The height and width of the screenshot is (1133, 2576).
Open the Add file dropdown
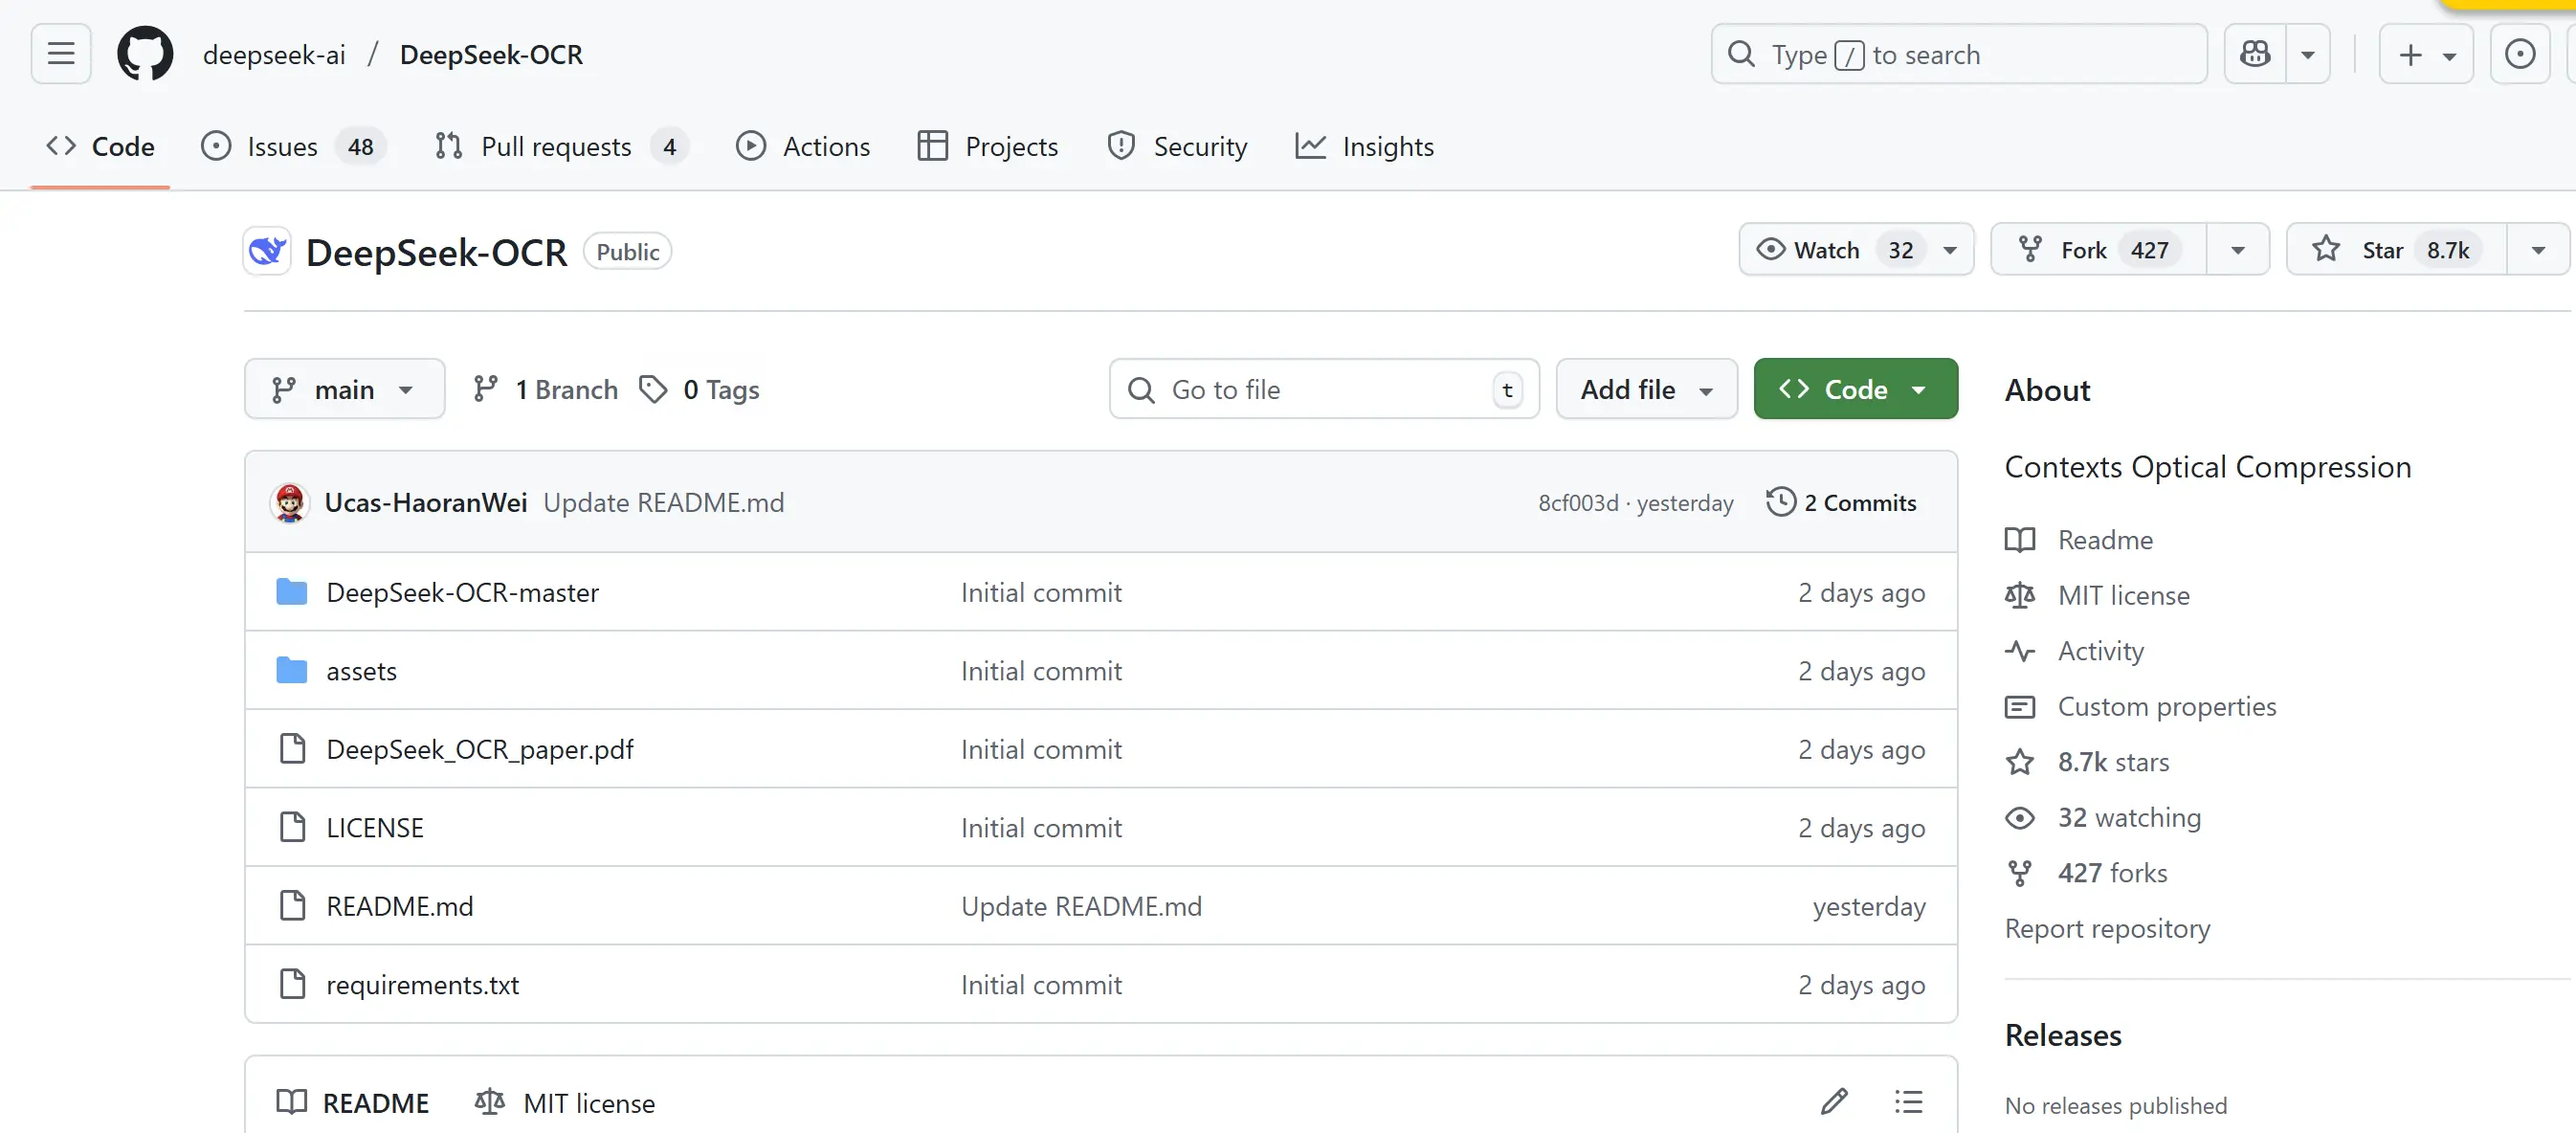tap(1646, 390)
